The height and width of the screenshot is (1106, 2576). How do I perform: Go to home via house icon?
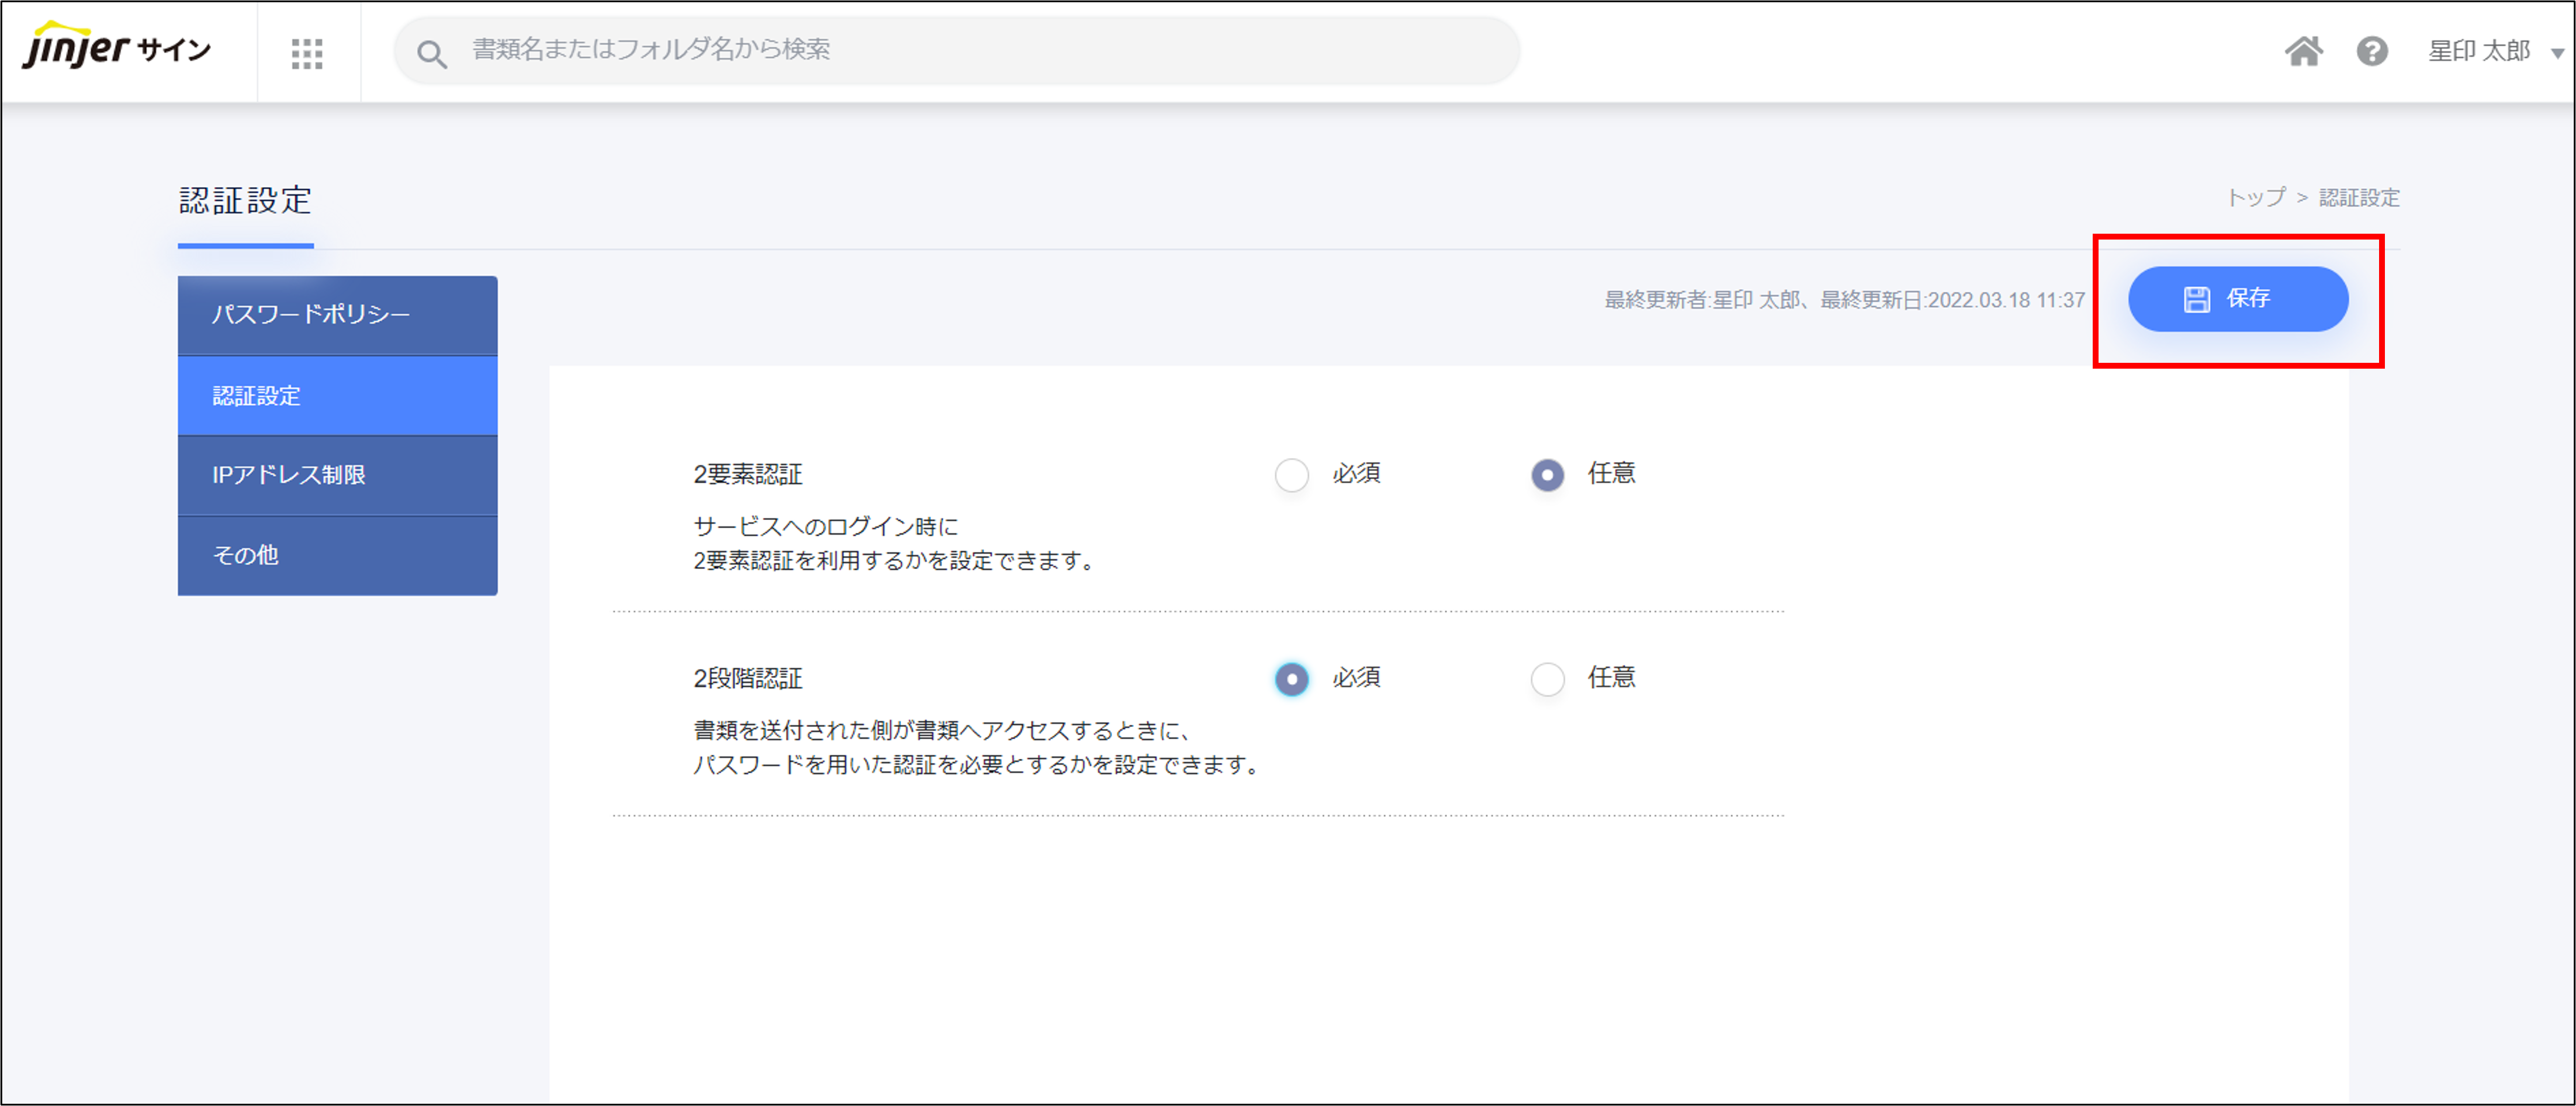pos(2303,50)
